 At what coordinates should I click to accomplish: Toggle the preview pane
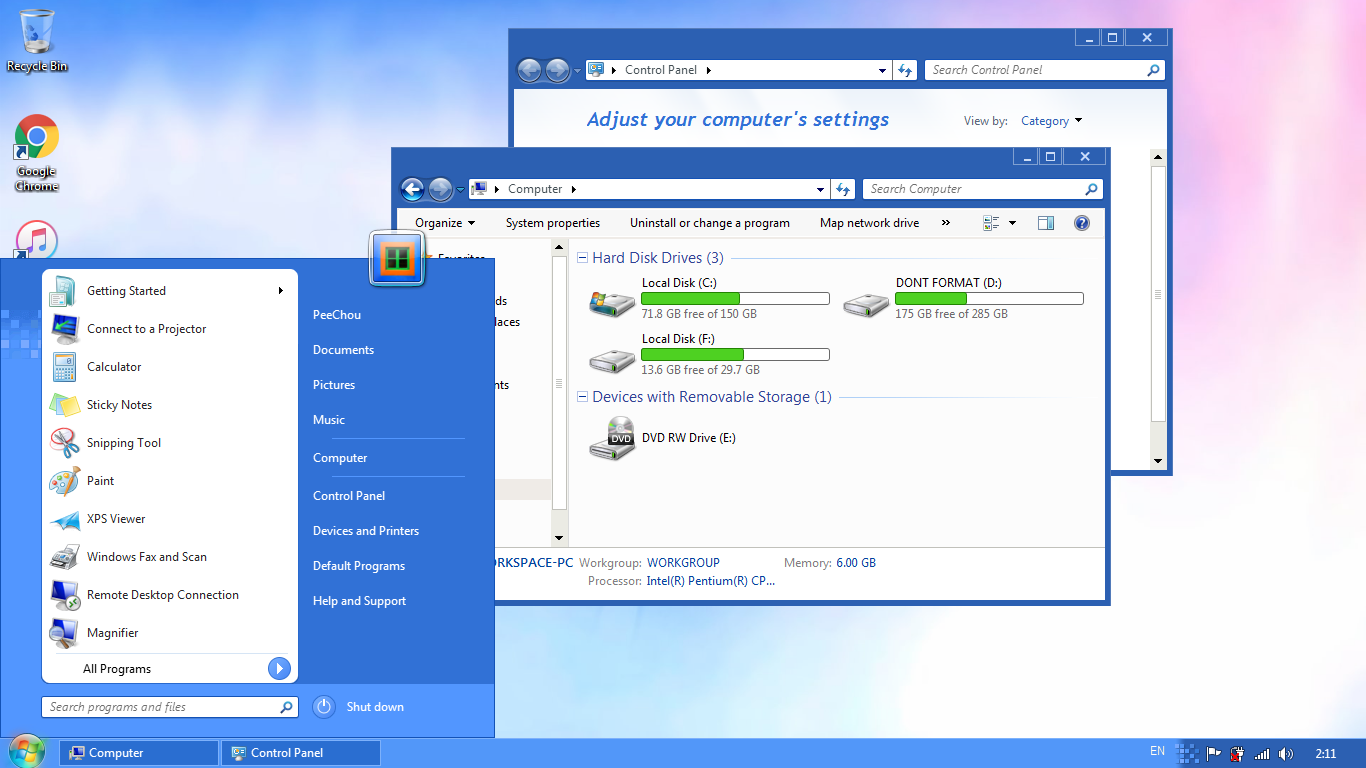pos(1046,223)
